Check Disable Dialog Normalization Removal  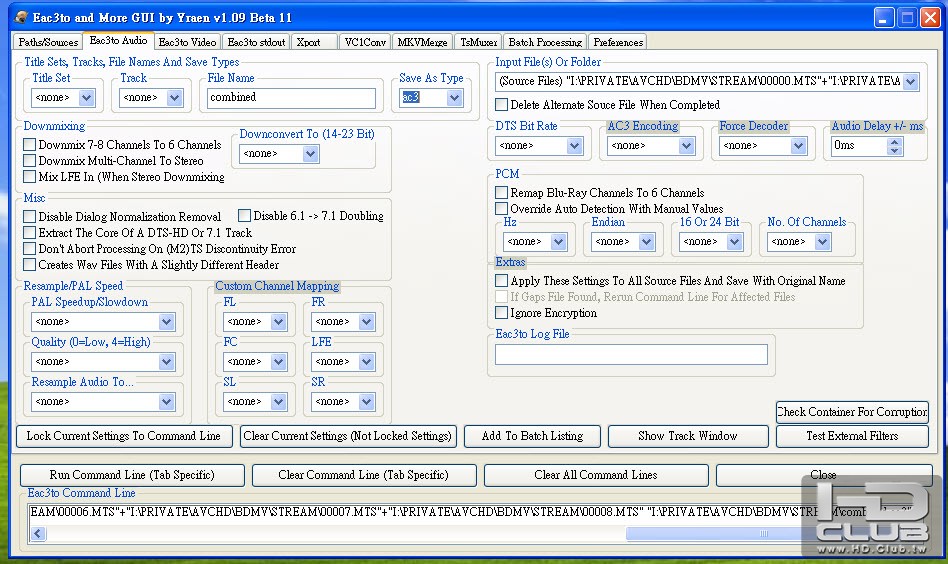pos(30,216)
